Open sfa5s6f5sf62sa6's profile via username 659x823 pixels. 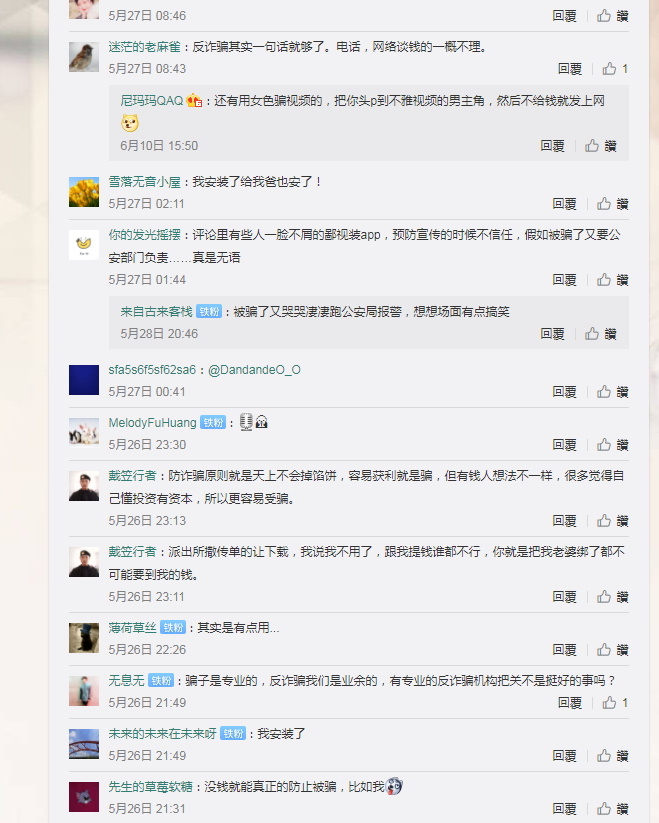click(152, 370)
